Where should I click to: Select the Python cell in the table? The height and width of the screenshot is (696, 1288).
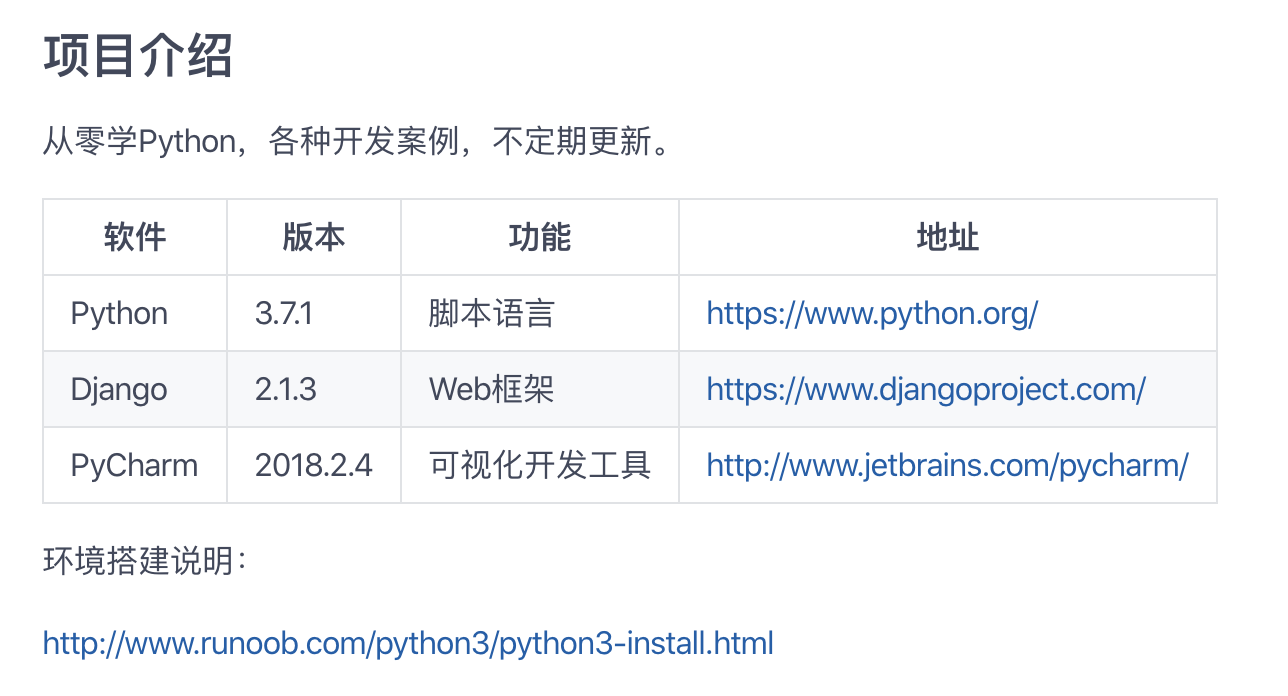(135, 313)
